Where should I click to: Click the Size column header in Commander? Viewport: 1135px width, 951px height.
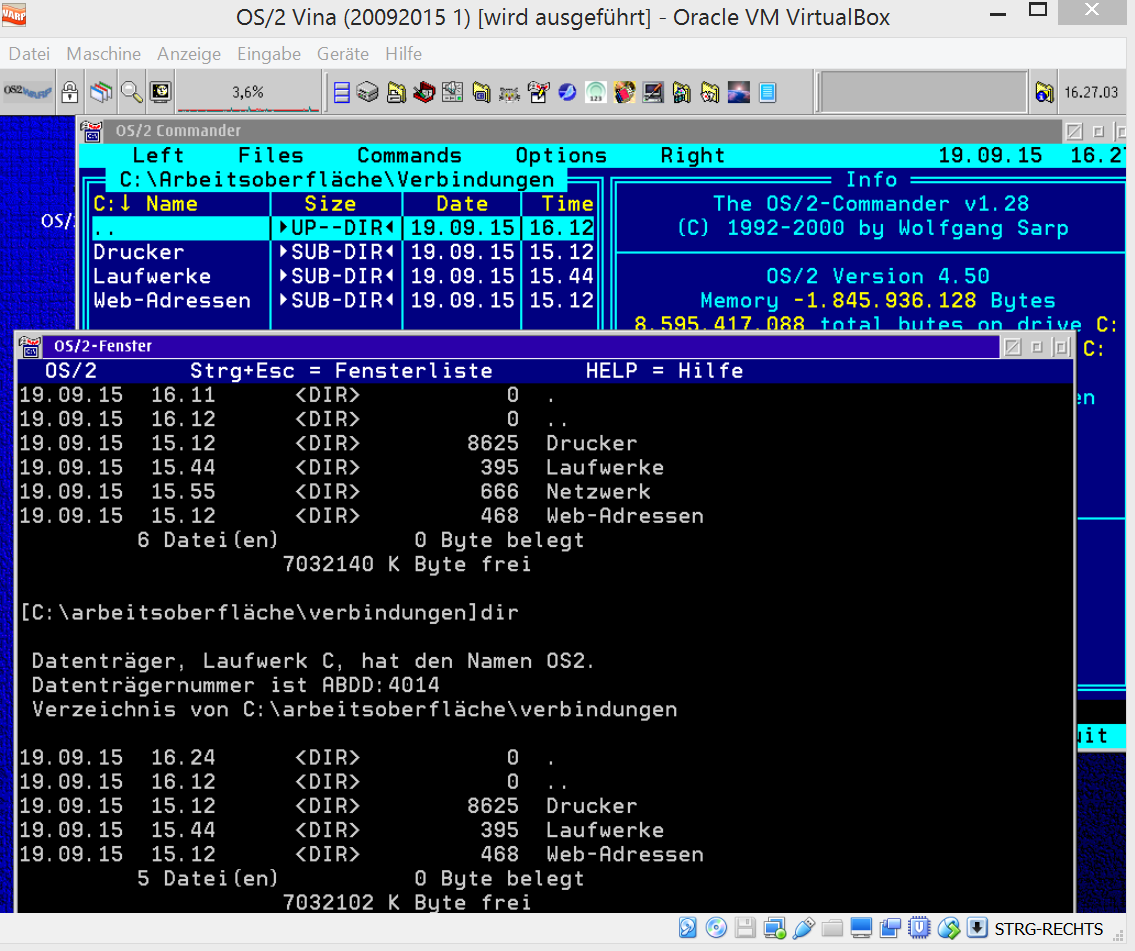330,203
